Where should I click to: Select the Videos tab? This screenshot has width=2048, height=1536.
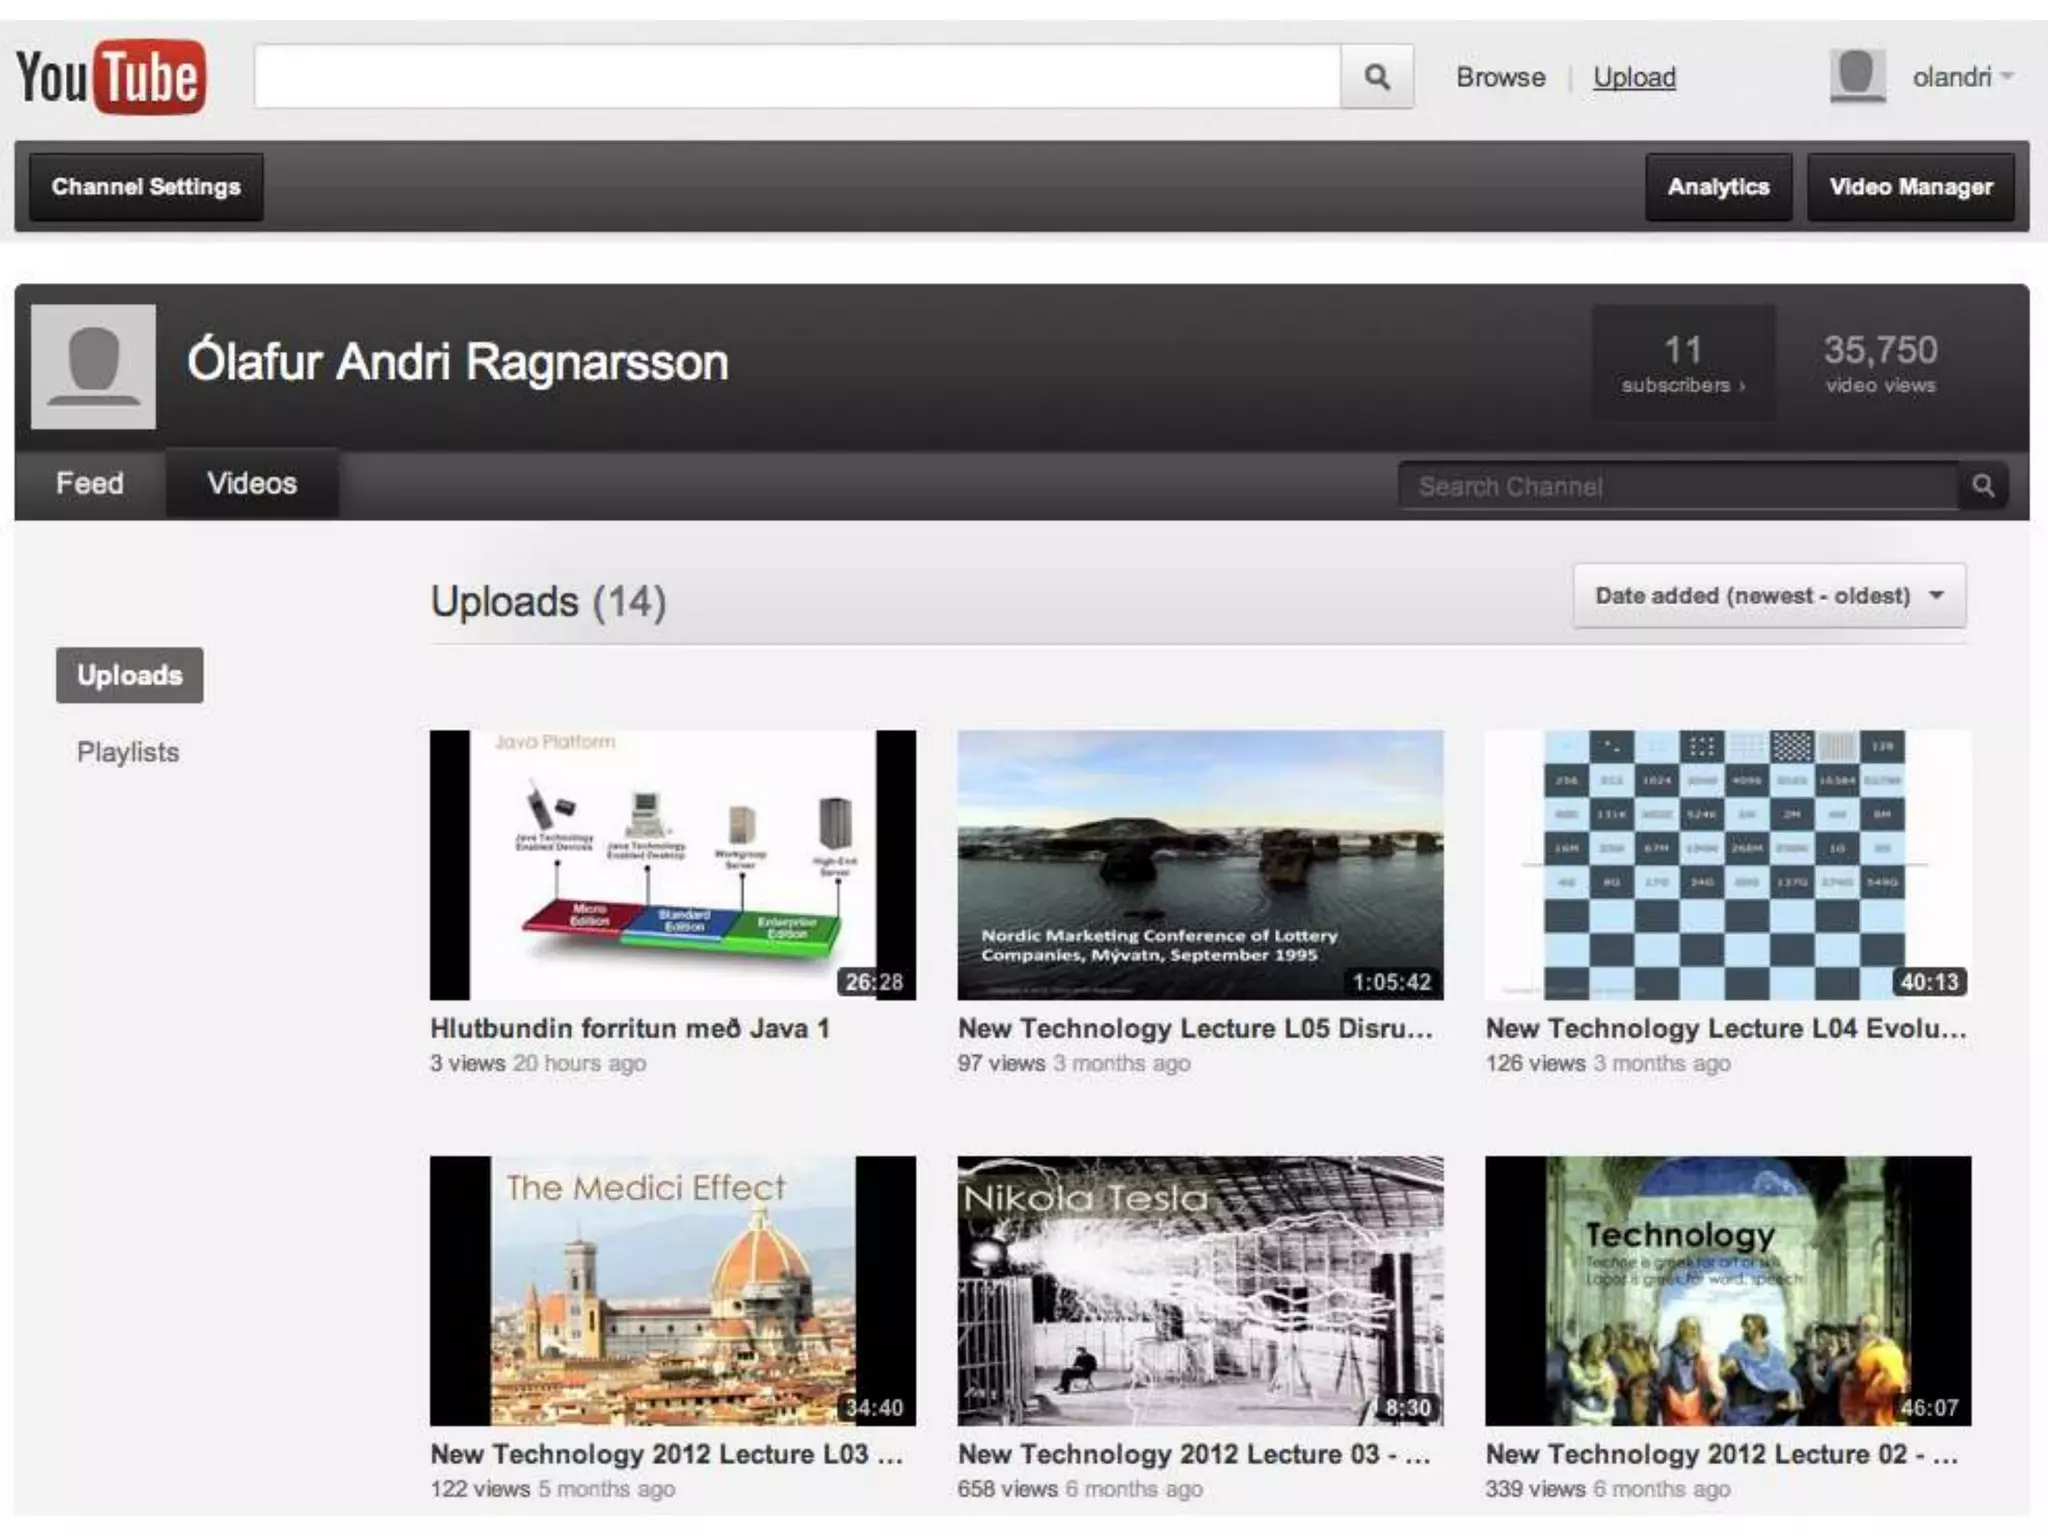252,484
